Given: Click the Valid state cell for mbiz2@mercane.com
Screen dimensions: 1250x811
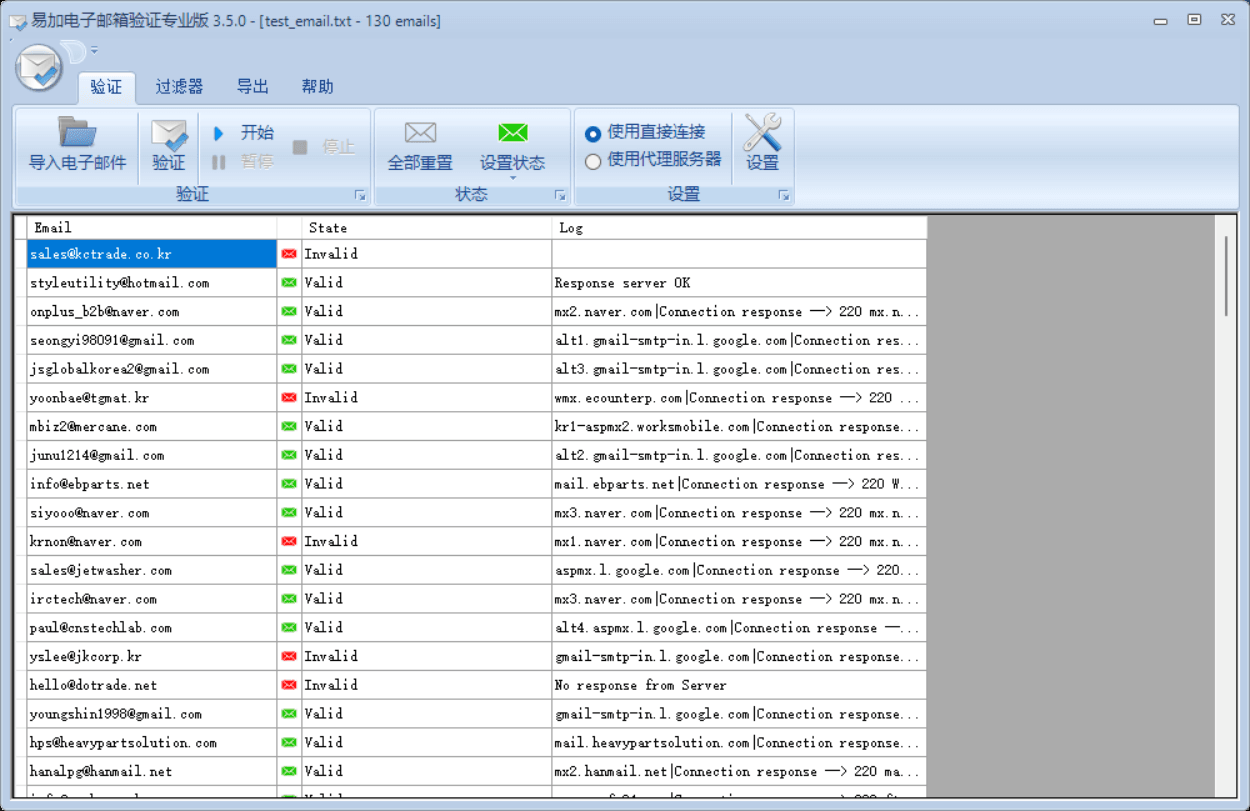Looking at the screenshot, I should pos(427,427).
